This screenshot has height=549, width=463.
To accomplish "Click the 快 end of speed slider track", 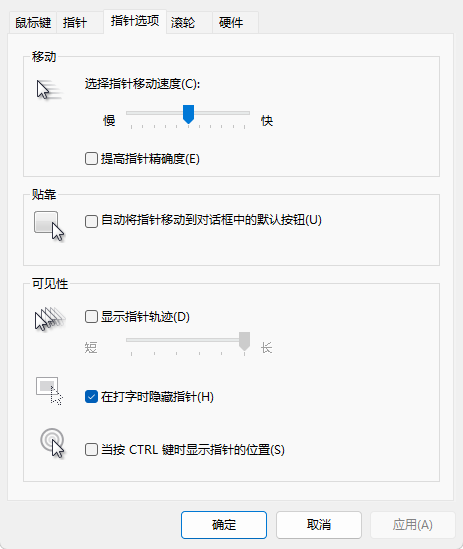I will click(x=245, y=113).
